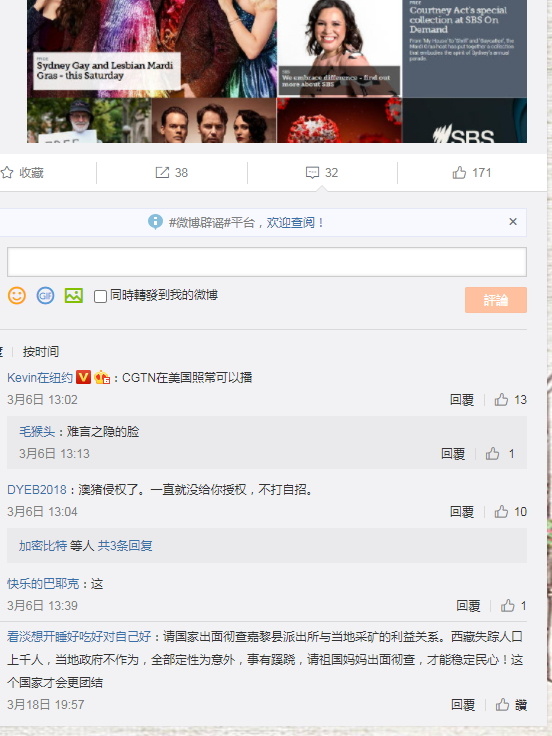Viewport: 552px width, 736px height.
Task: Click the favorite star icon 收藏
Action: (x=7, y=173)
